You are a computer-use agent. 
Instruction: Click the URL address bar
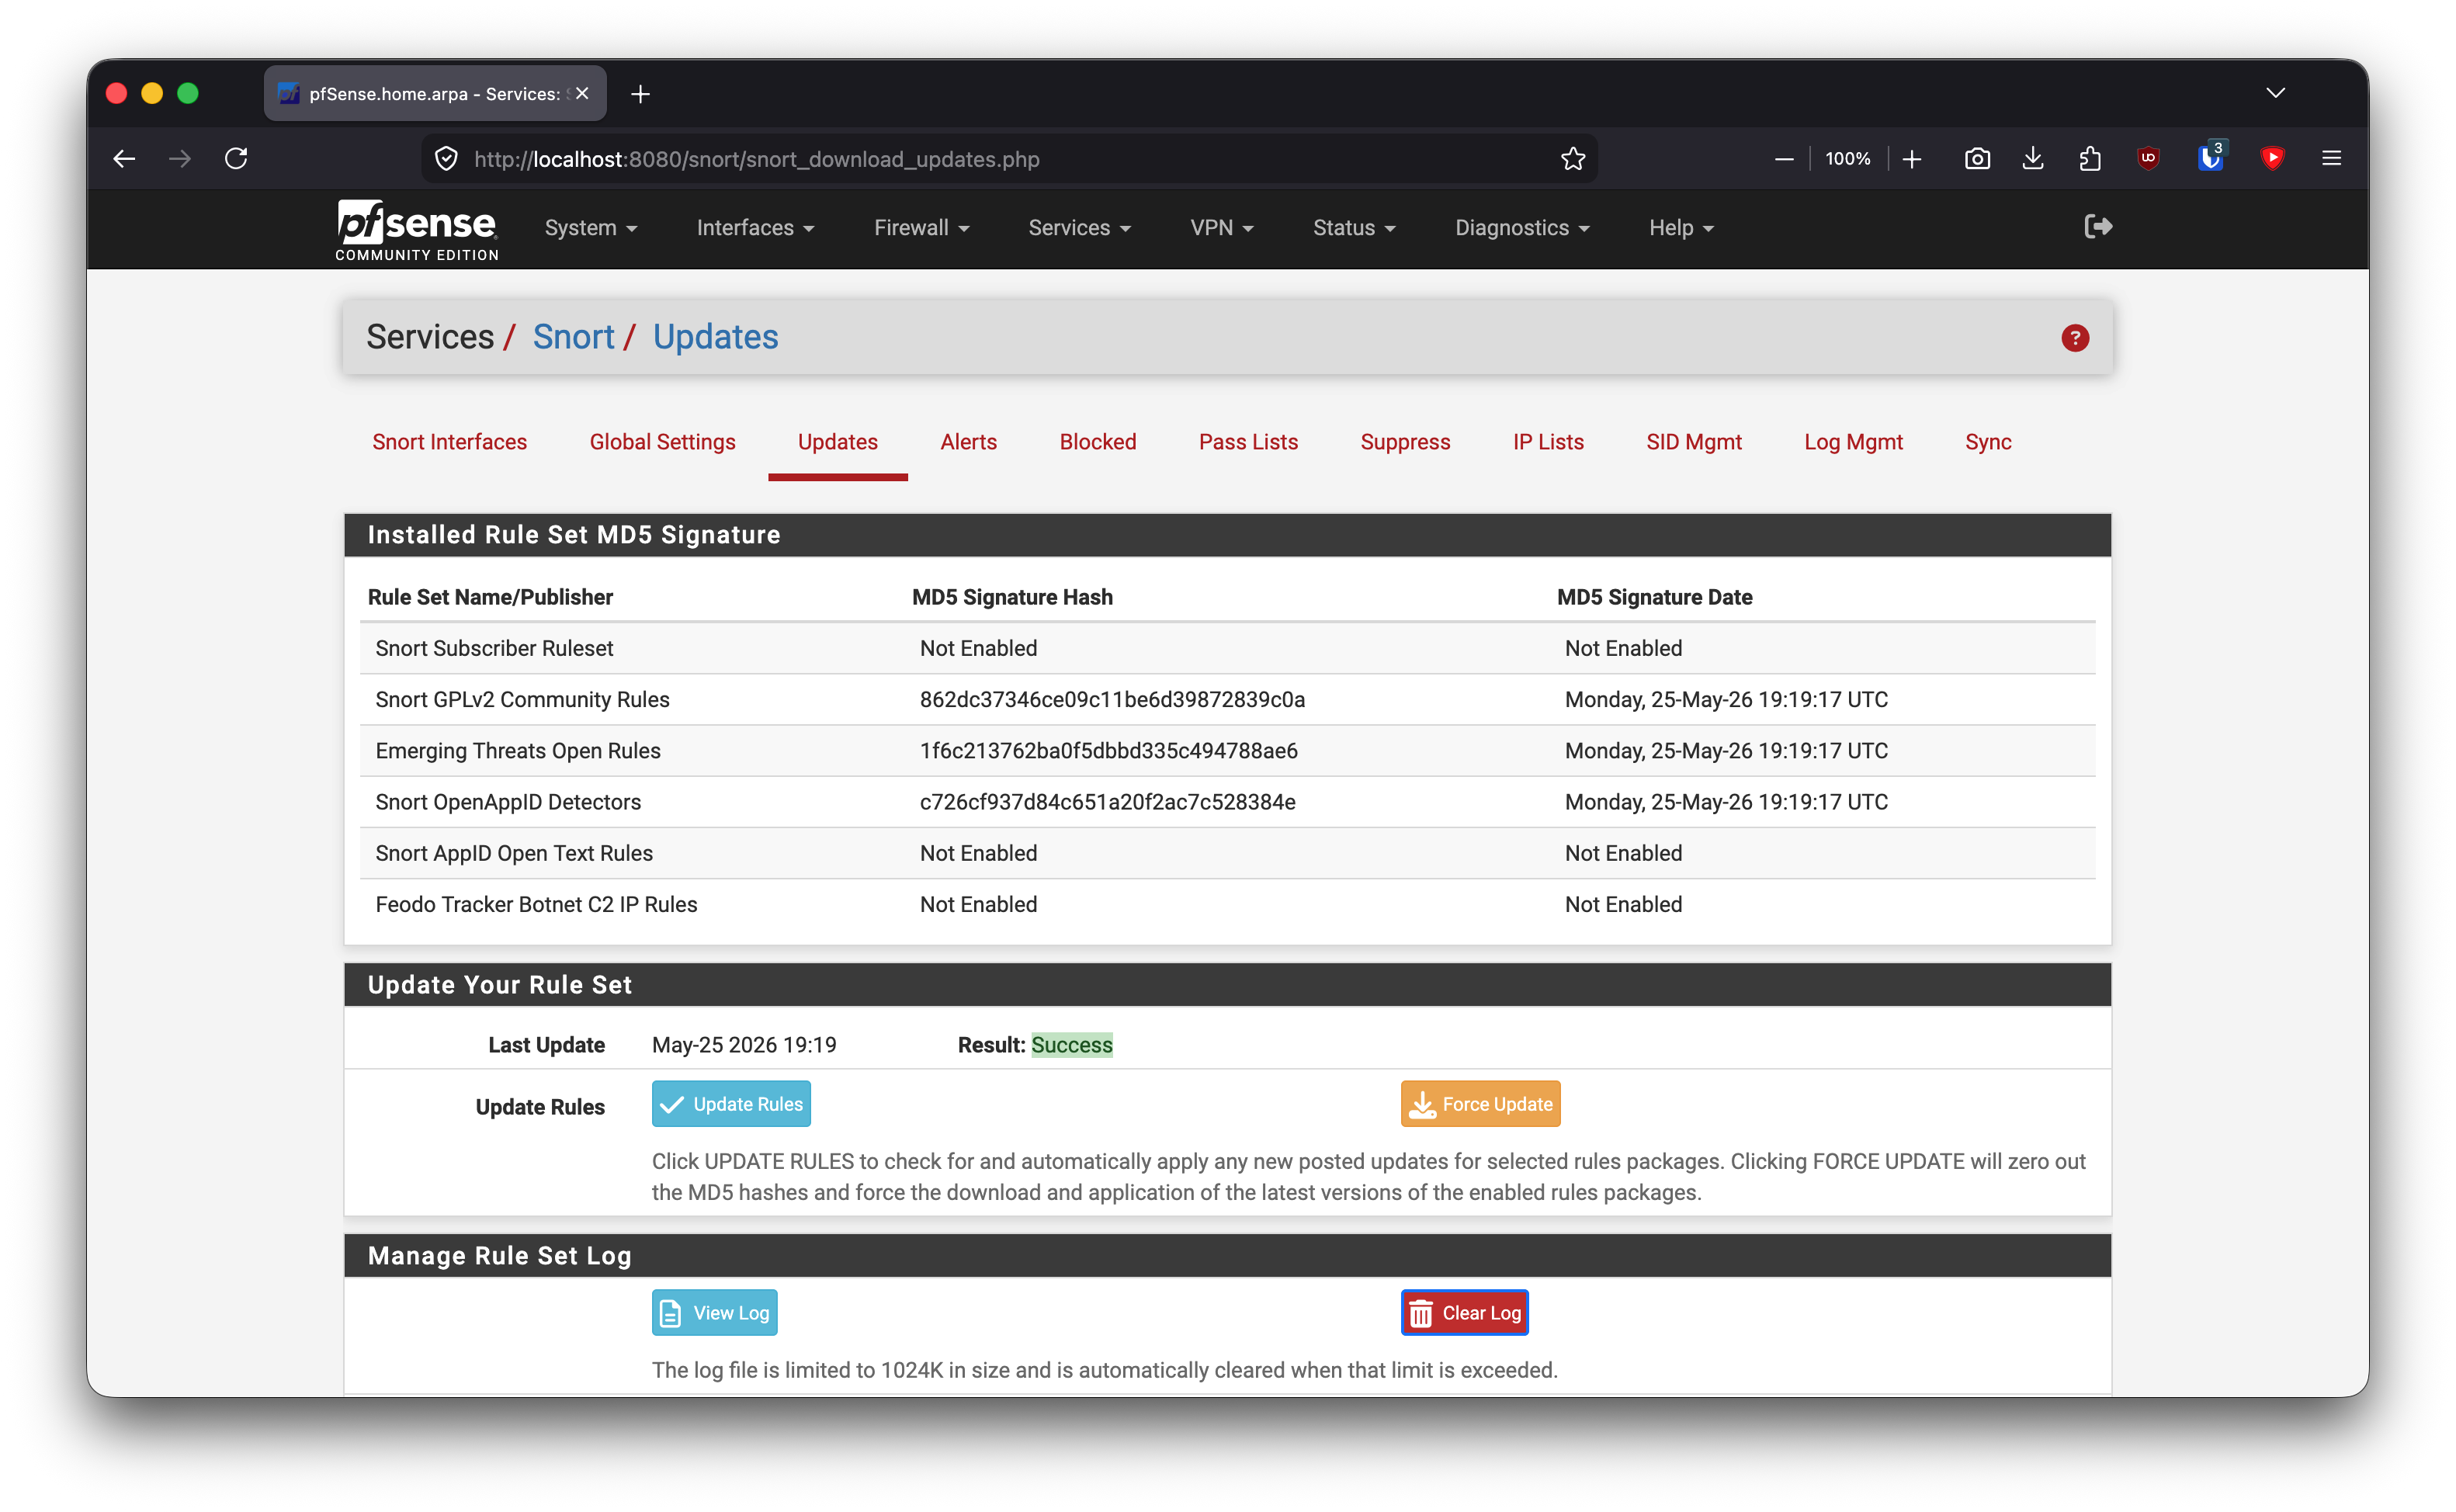click(1010, 158)
